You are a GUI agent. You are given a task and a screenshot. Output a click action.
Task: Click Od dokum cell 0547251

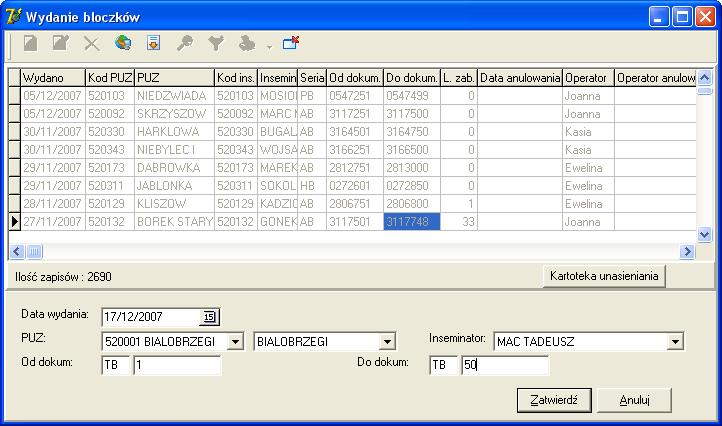click(x=355, y=96)
